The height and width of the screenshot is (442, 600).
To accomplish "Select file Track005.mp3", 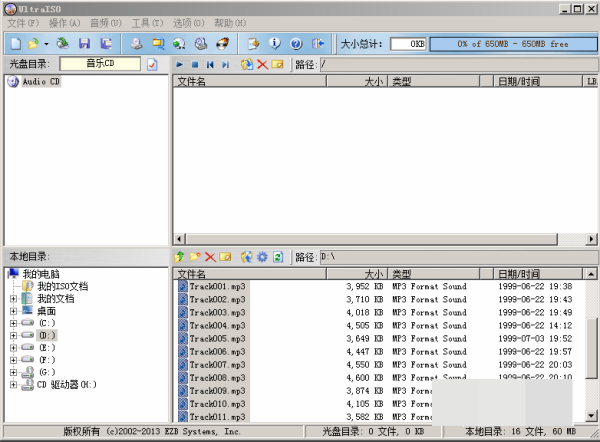I will point(217,339).
